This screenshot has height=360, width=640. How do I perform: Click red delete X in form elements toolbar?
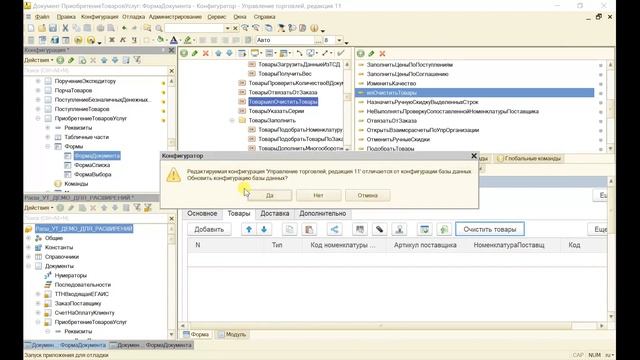[x=206, y=53]
